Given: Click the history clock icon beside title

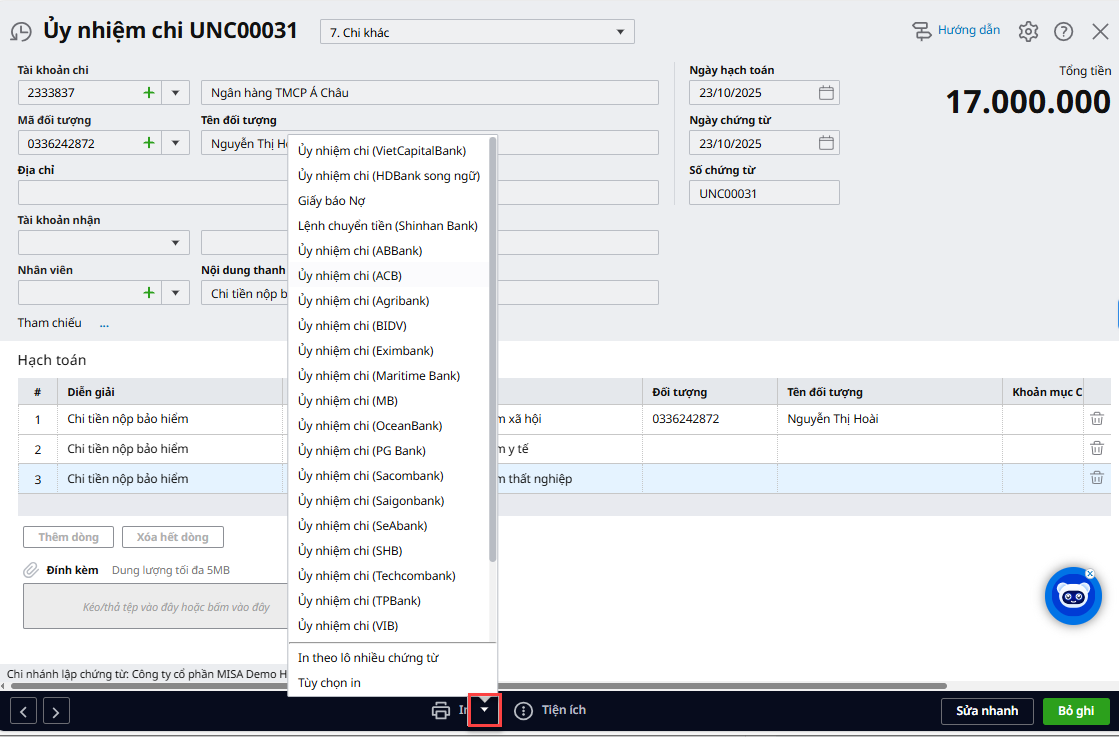Looking at the screenshot, I should pos(21,32).
